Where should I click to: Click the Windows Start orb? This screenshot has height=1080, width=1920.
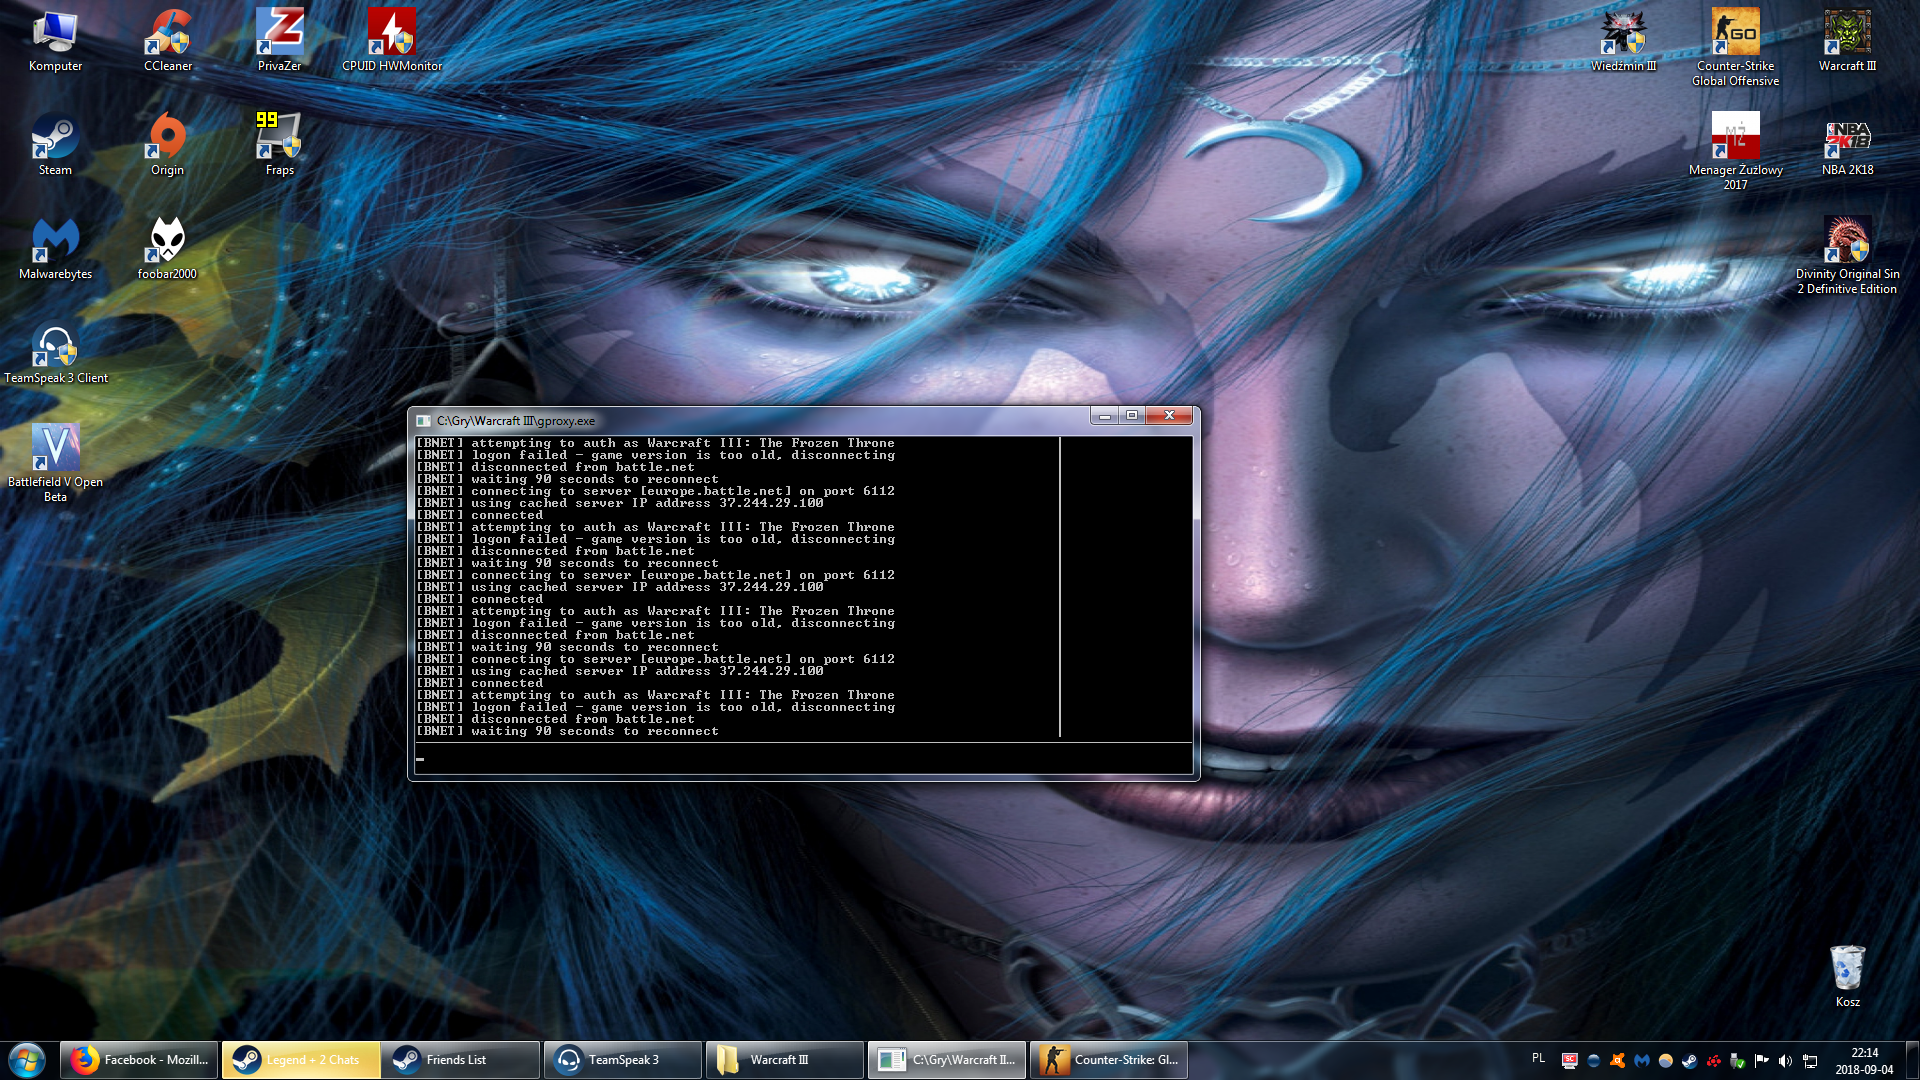27,1060
